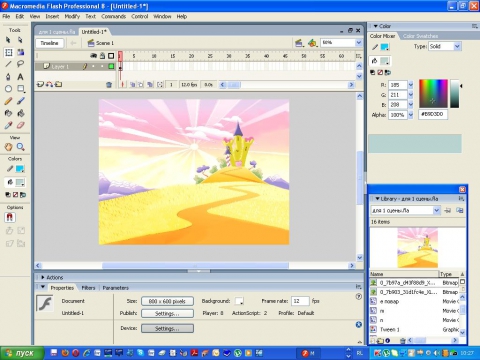Select the Eyedropper tool
This screenshot has width=480, height=360.
click(8, 126)
